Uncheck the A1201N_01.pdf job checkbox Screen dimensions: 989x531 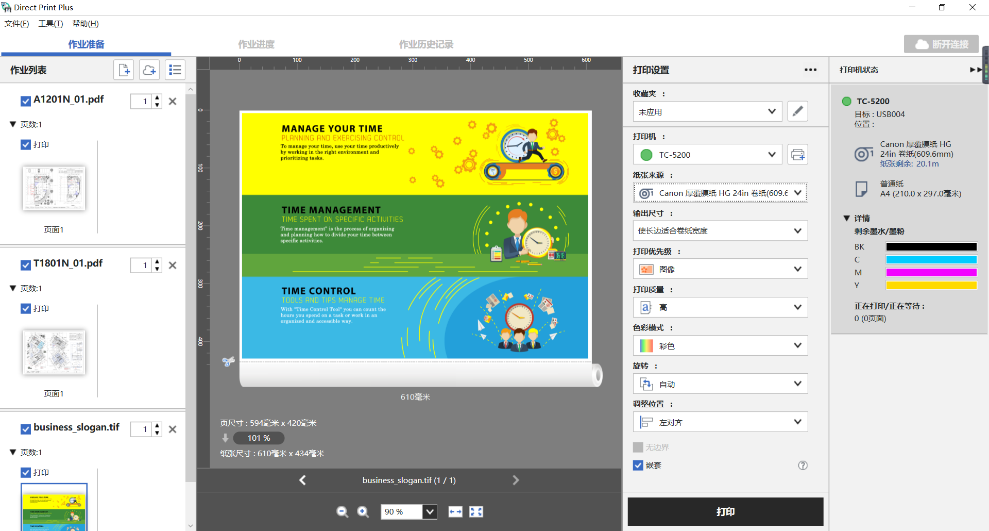tap(26, 100)
